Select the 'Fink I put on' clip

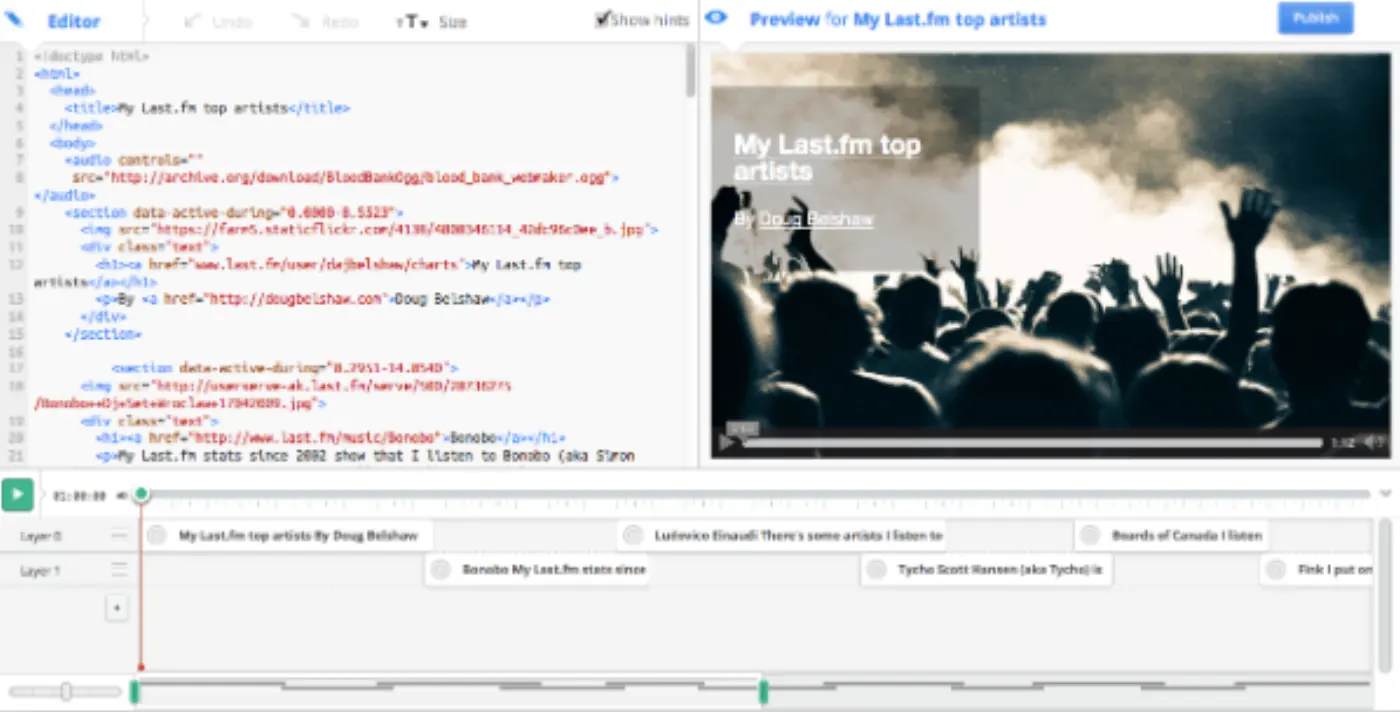click(1316, 570)
